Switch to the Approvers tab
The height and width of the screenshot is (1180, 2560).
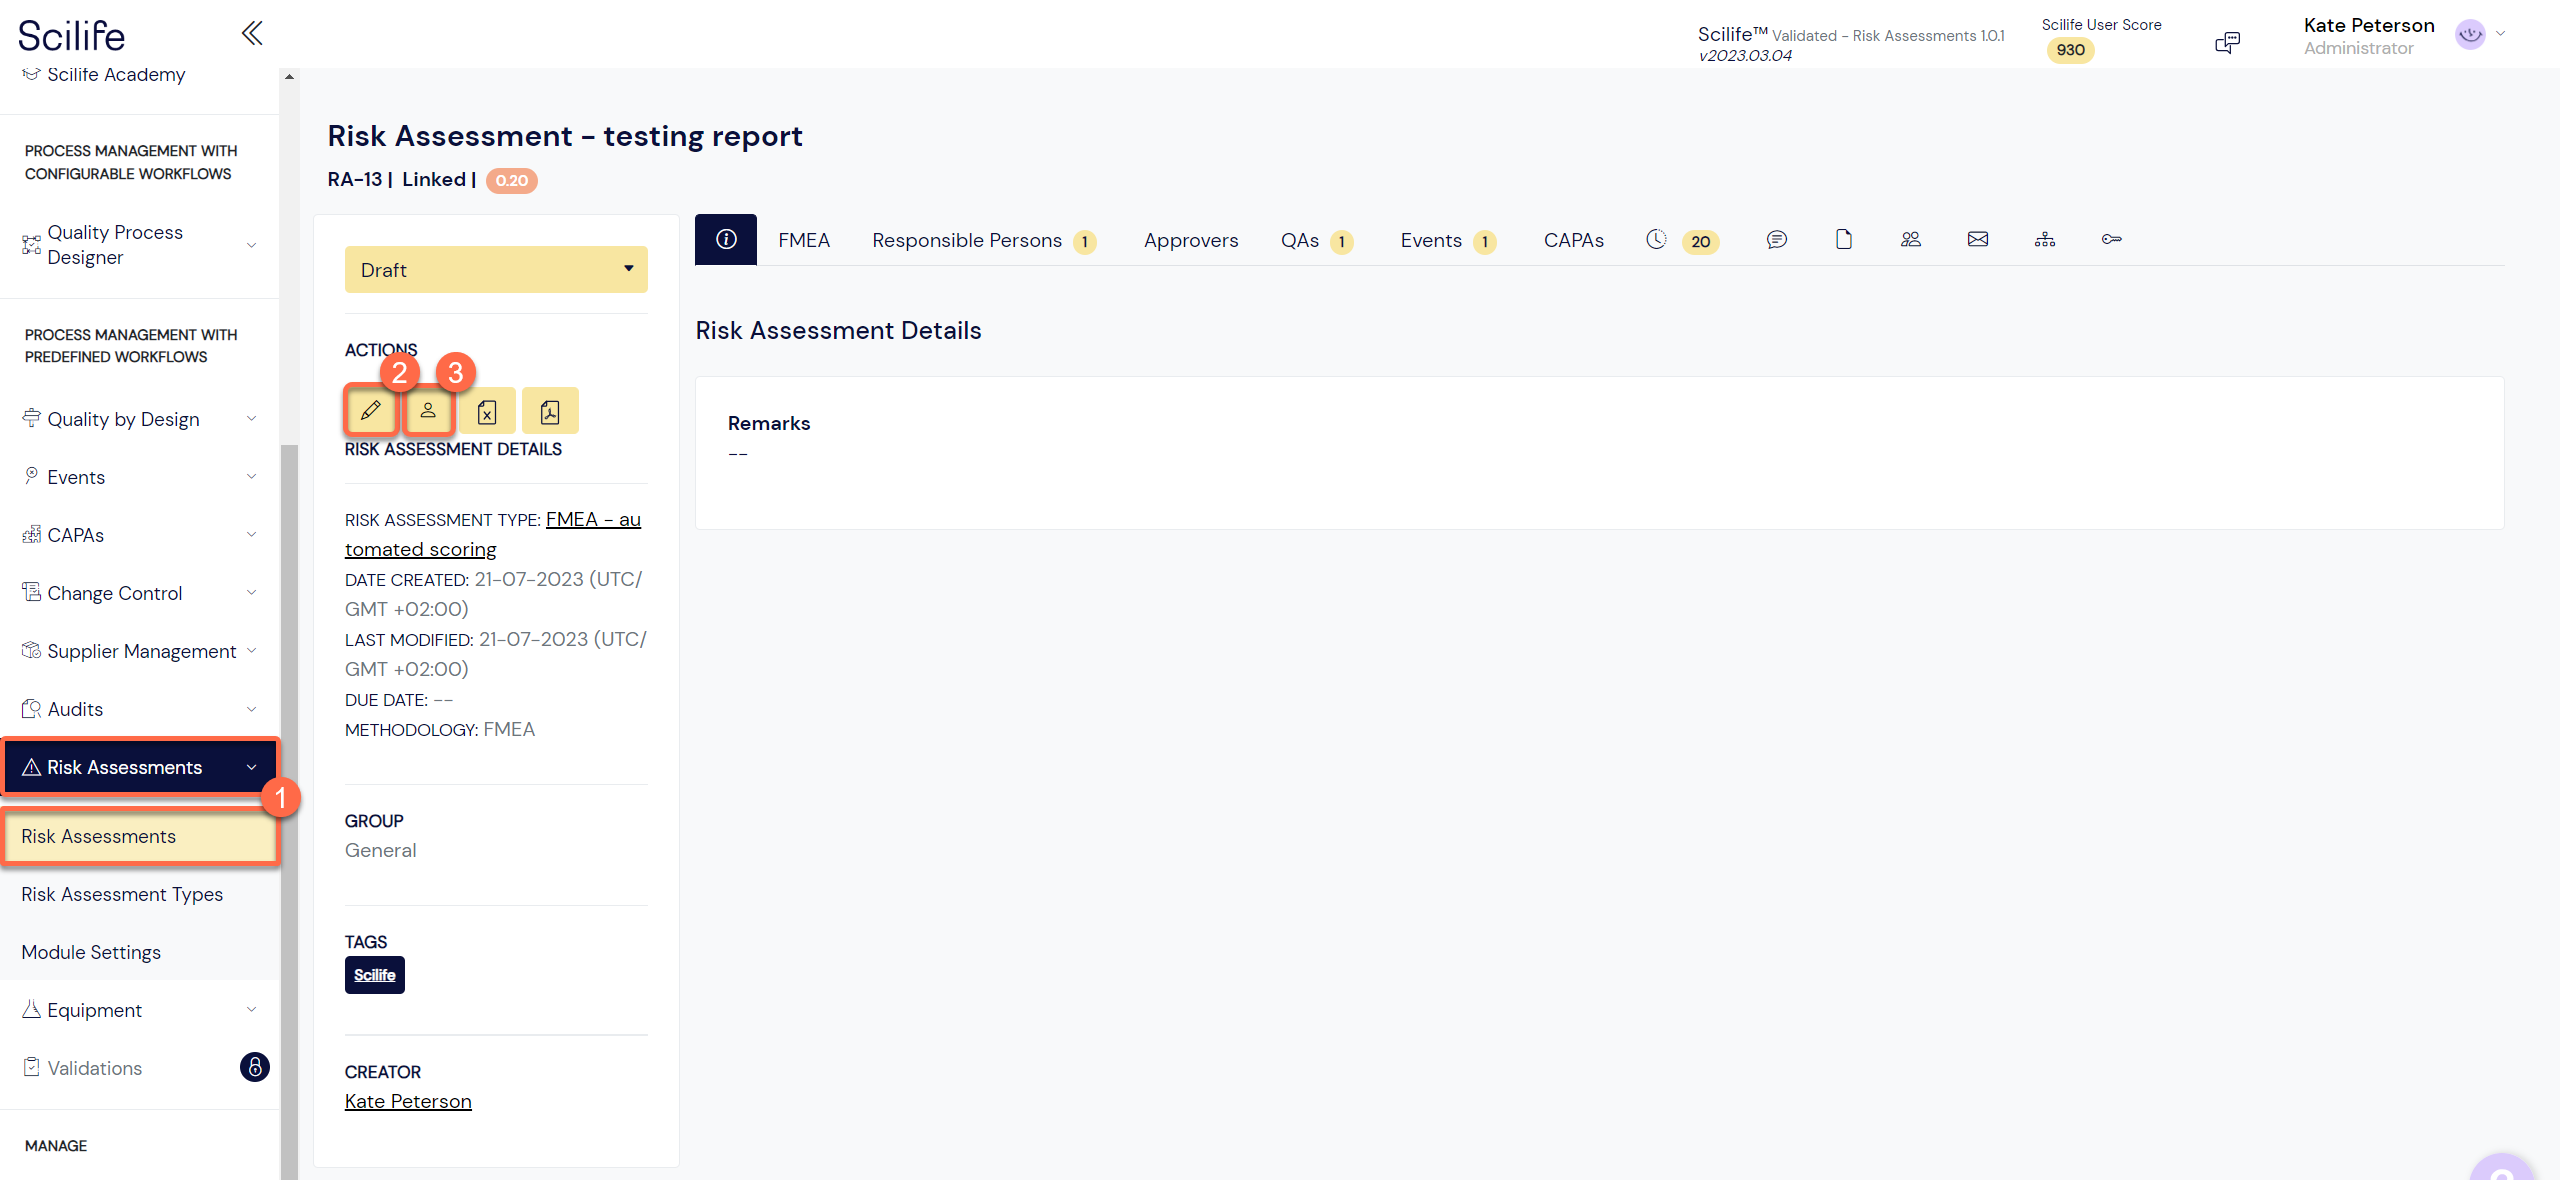click(x=1191, y=240)
